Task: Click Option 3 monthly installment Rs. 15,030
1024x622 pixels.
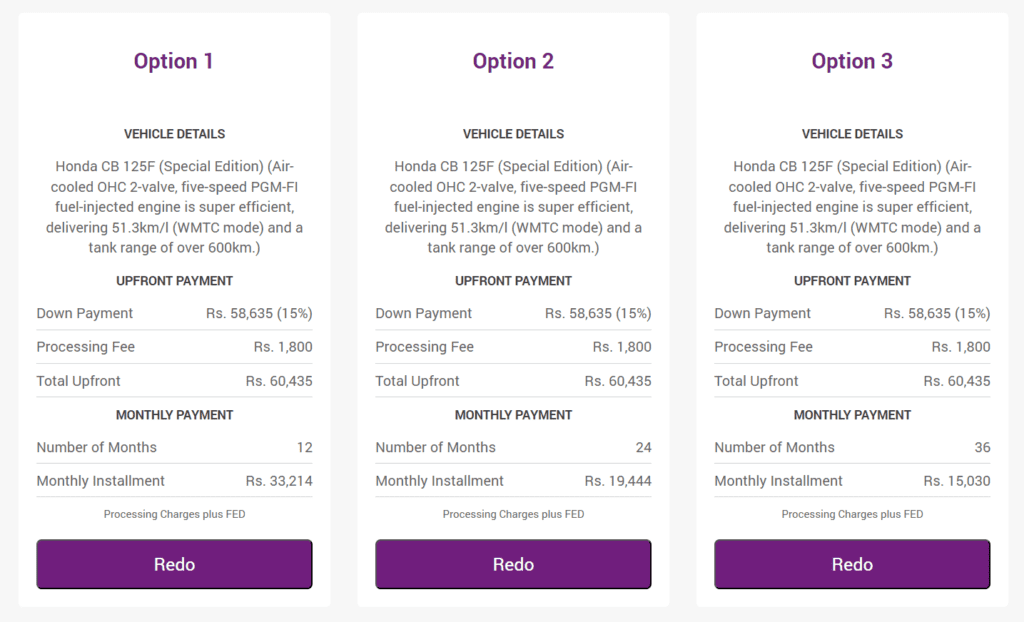Action: (x=957, y=481)
